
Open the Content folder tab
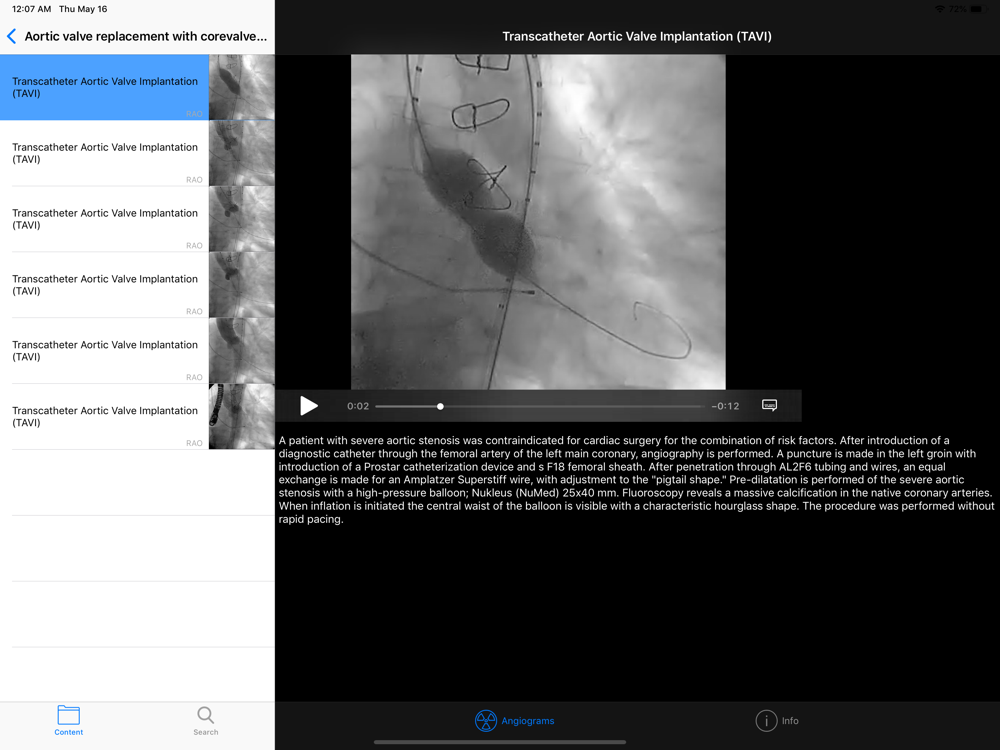pos(69,720)
